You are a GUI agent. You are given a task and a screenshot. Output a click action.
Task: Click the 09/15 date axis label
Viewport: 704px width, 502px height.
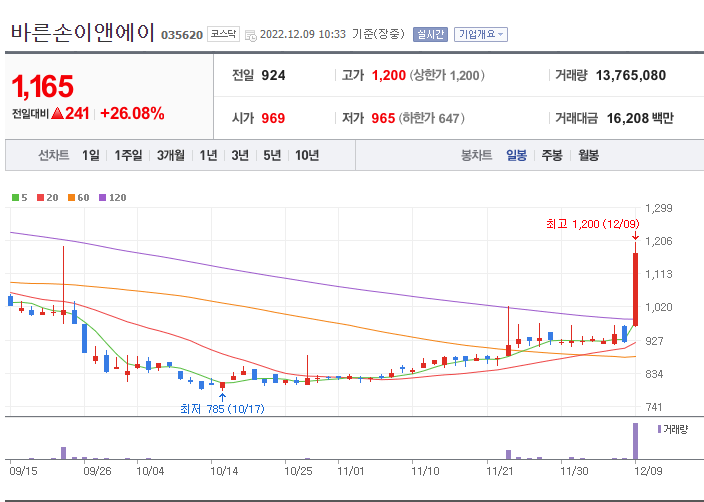[23, 471]
